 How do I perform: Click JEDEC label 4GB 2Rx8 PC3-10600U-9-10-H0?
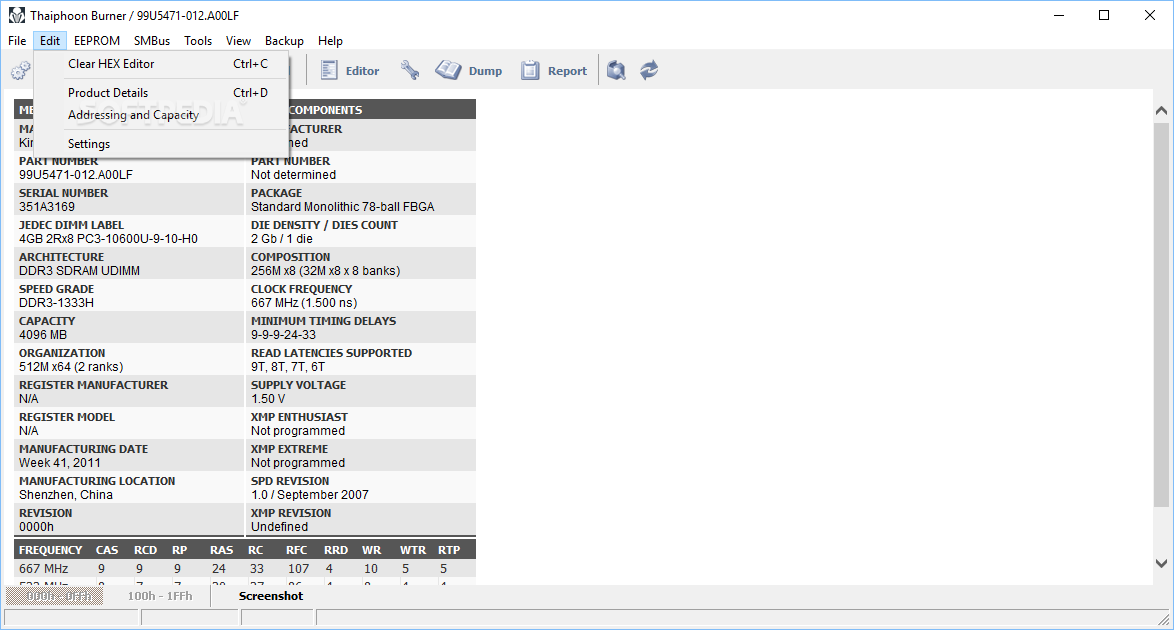coord(109,239)
